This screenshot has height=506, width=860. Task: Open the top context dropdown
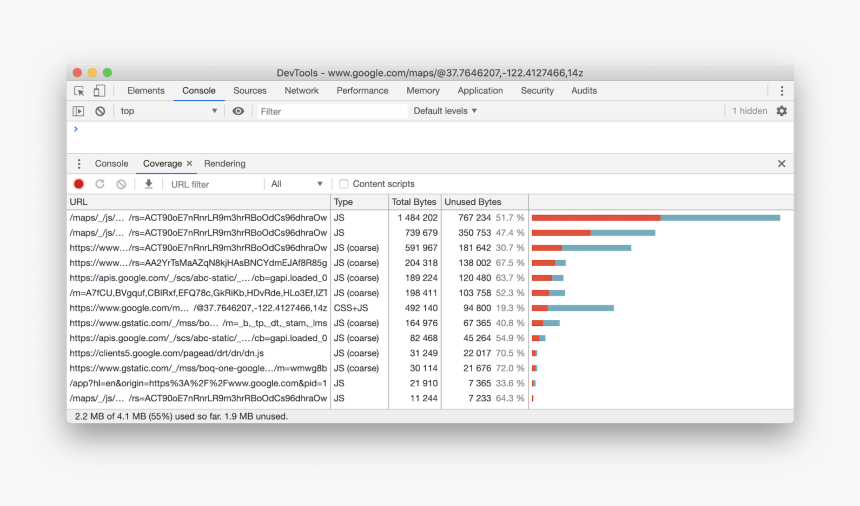coord(168,111)
